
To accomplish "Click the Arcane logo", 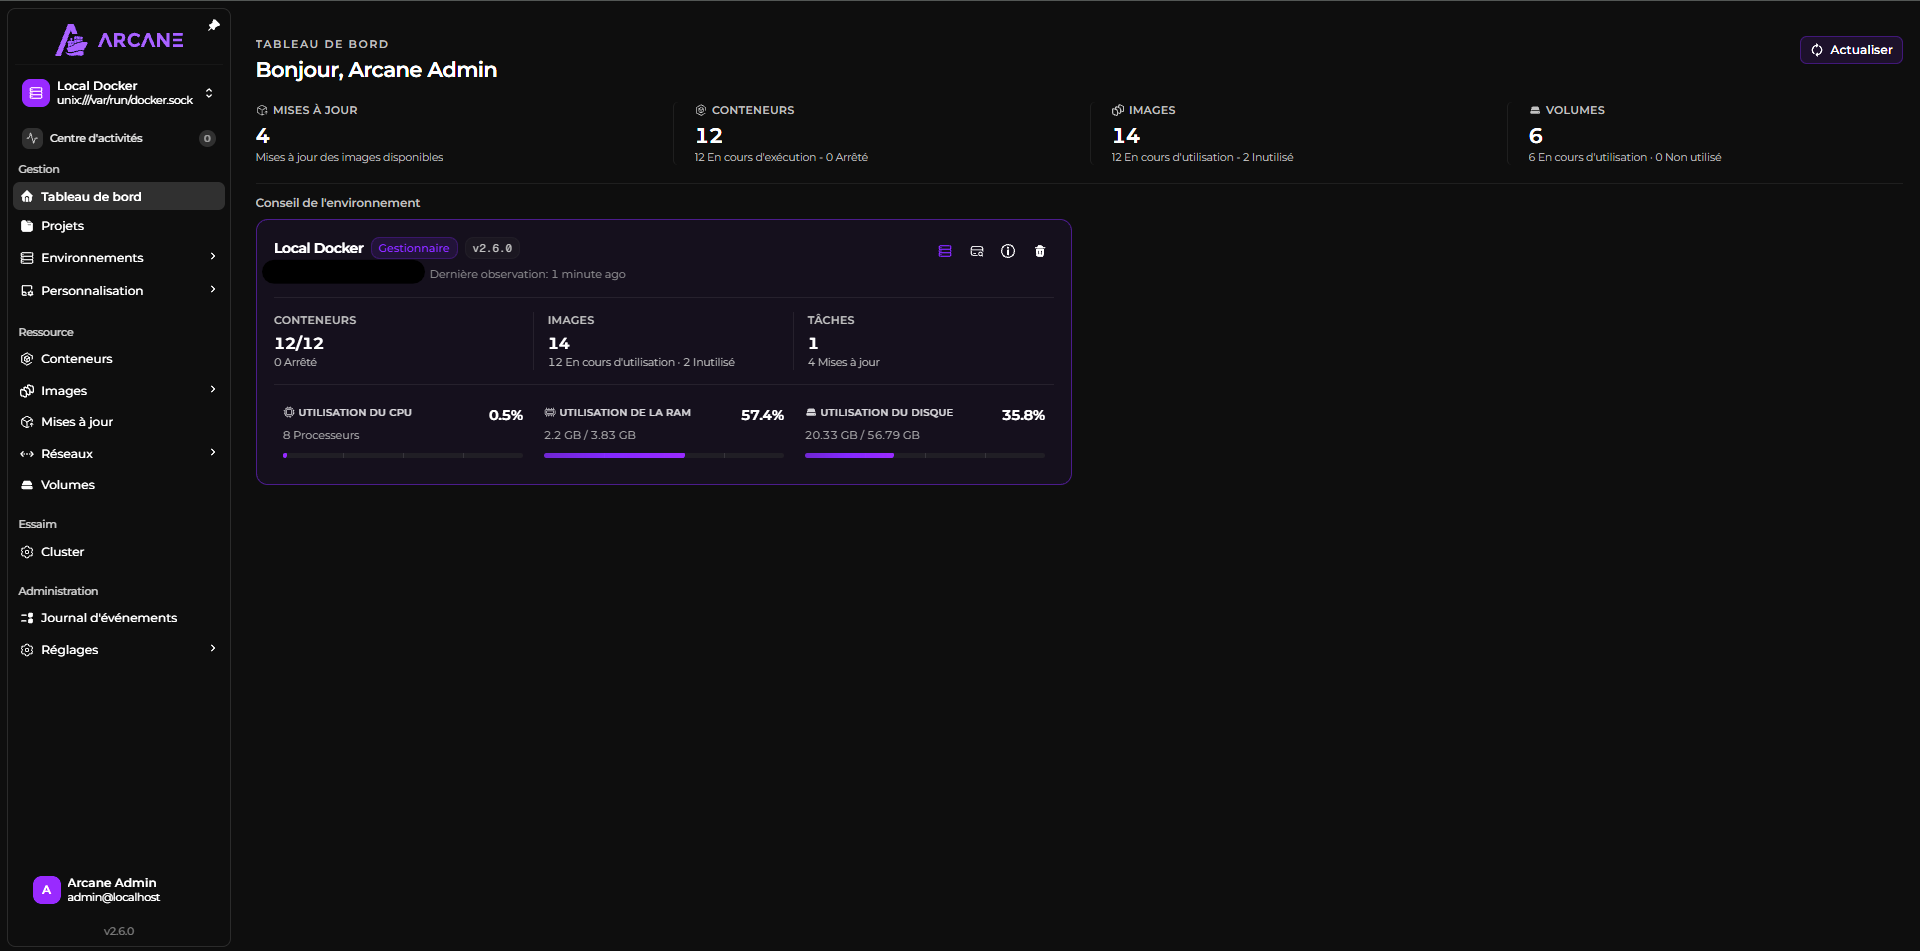I will [119, 40].
